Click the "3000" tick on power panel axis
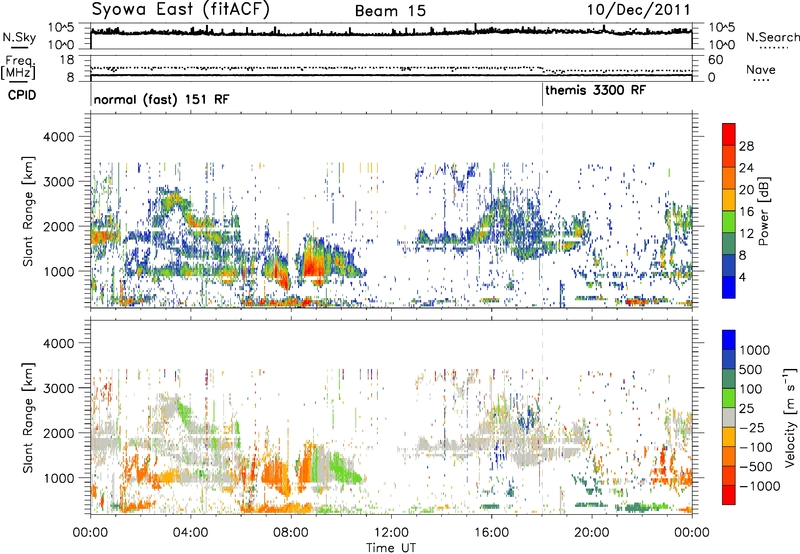Viewport: 800px width, 554px height. pyautogui.click(x=58, y=182)
